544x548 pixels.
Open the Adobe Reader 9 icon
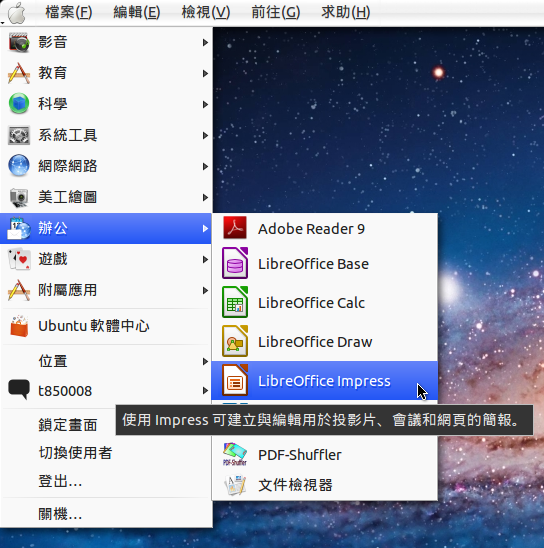(235, 228)
